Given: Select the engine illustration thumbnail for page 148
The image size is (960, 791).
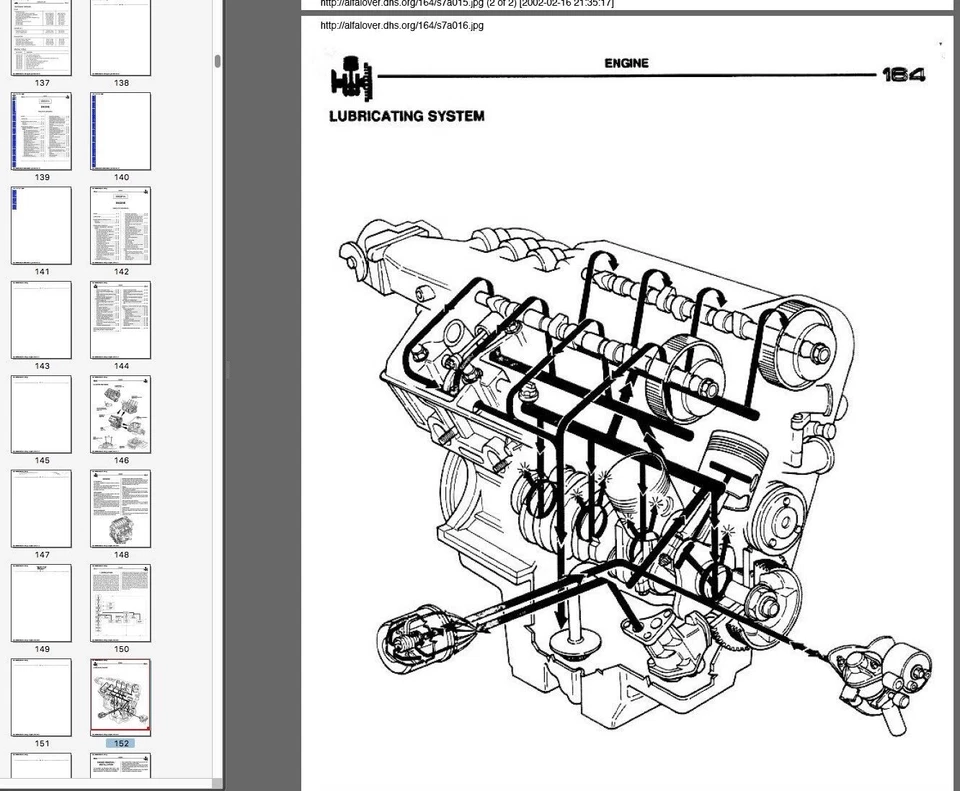Looking at the screenshot, I should pyautogui.click(x=120, y=508).
